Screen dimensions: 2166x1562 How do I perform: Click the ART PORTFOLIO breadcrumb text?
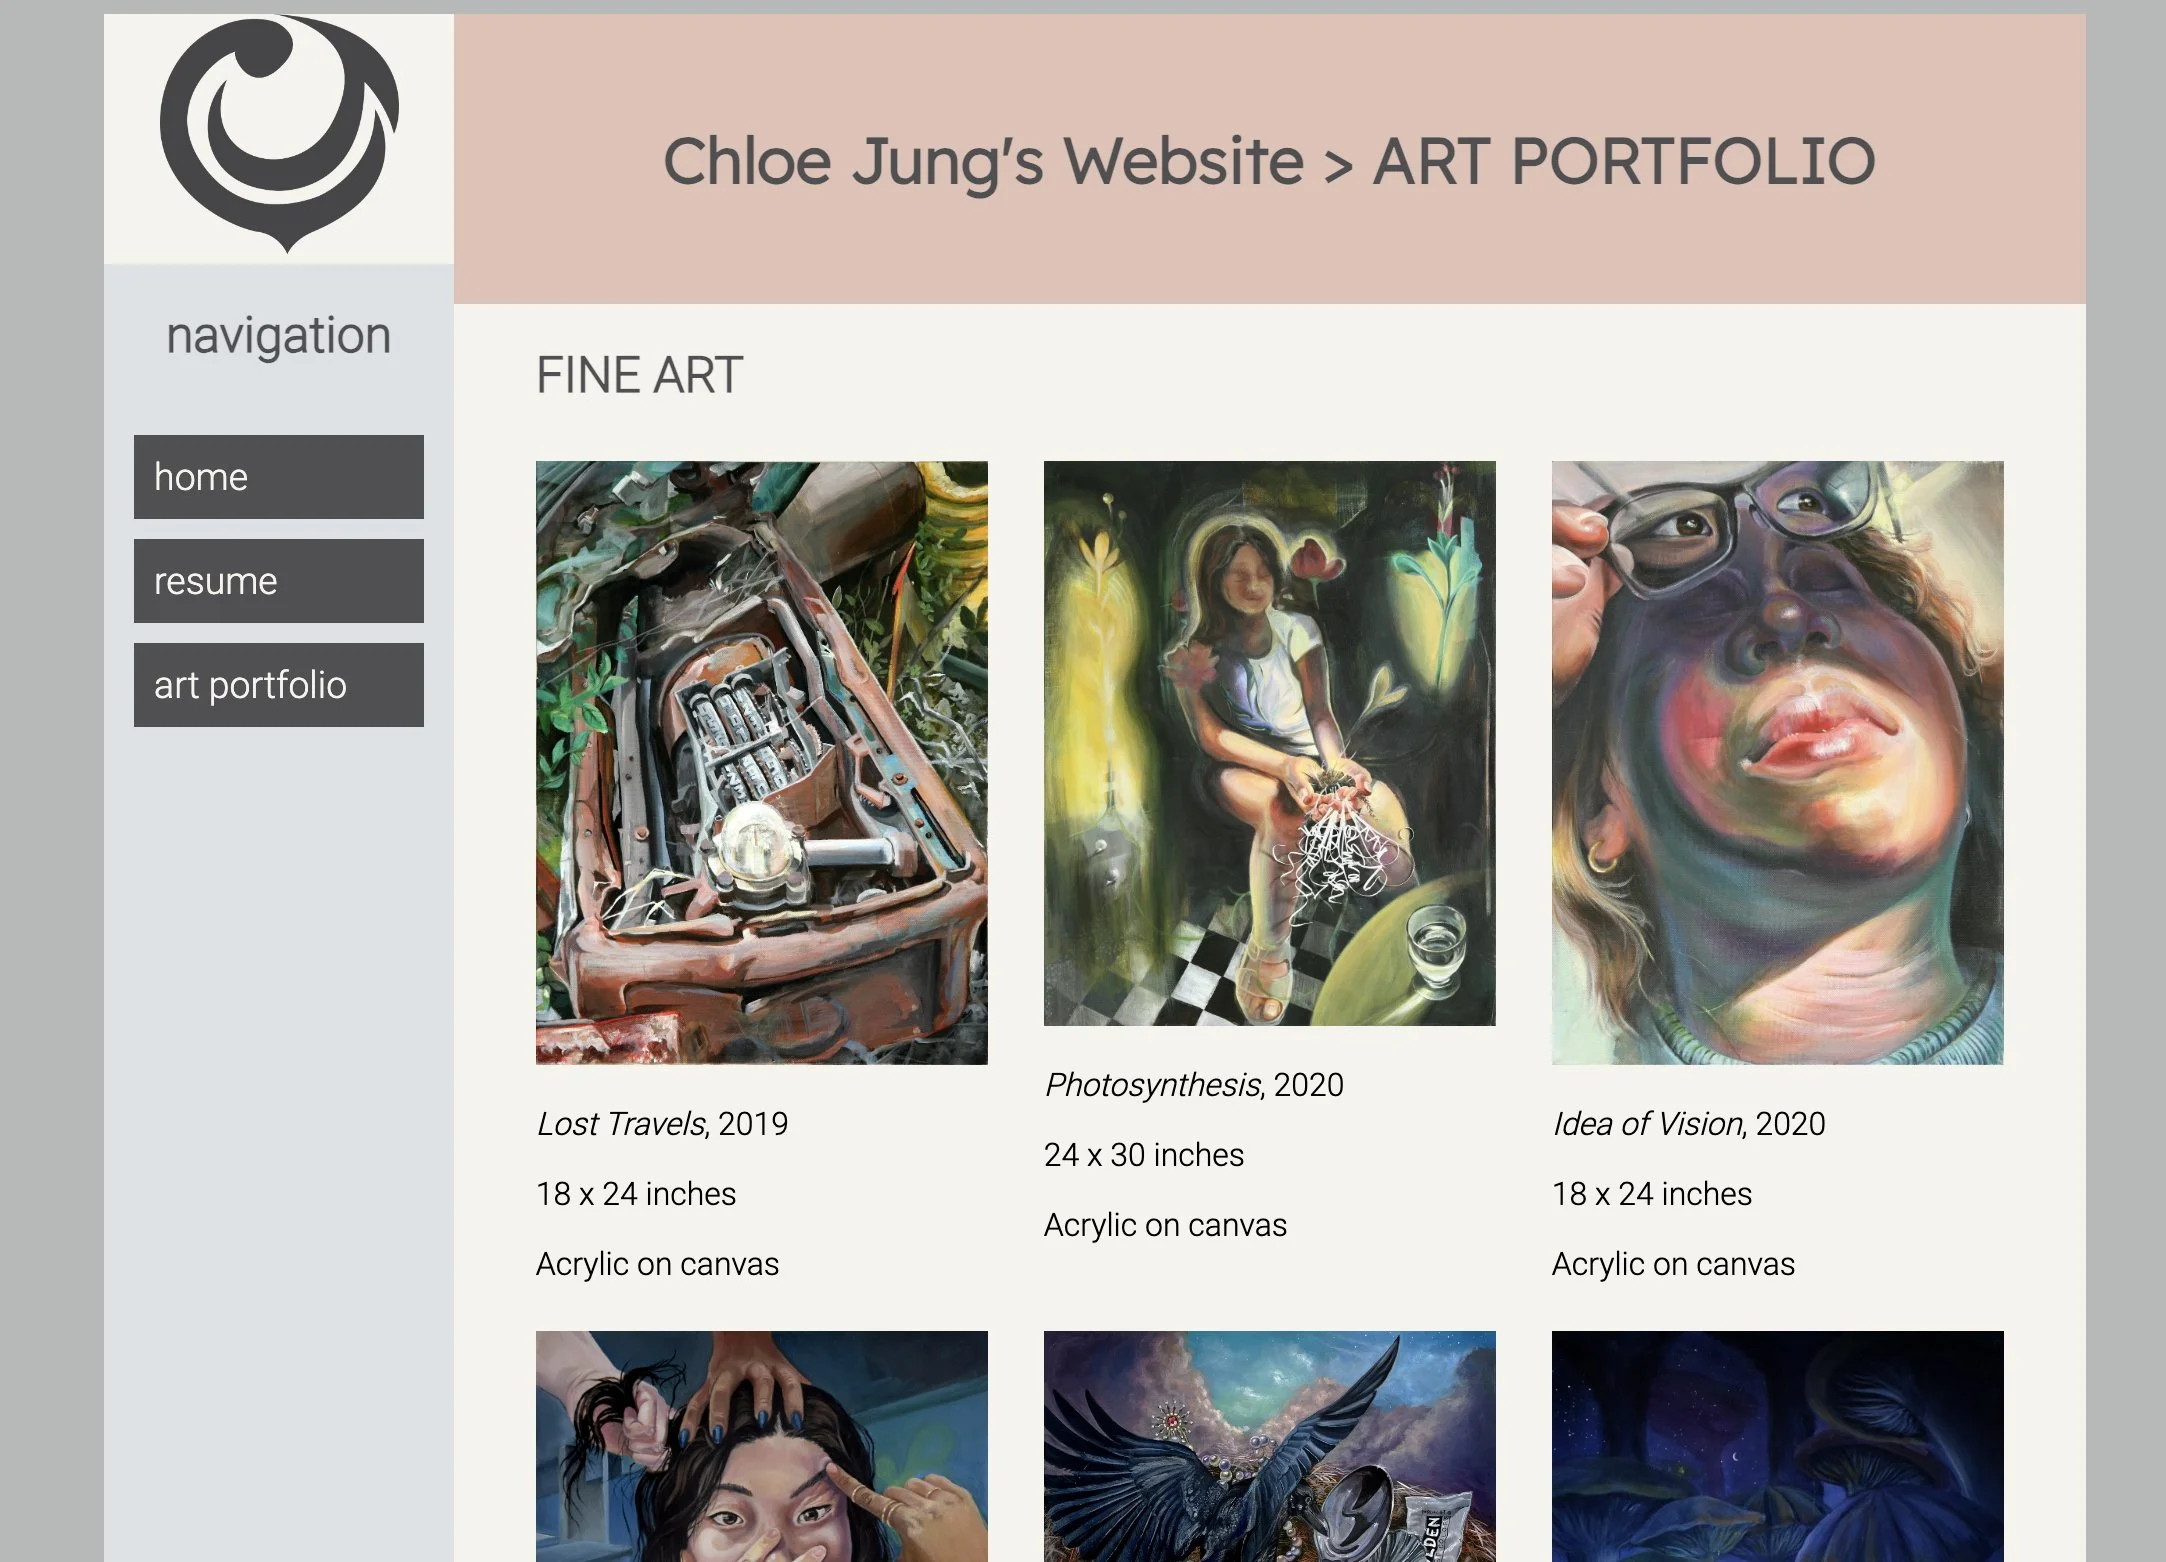pyautogui.click(x=1624, y=162)
